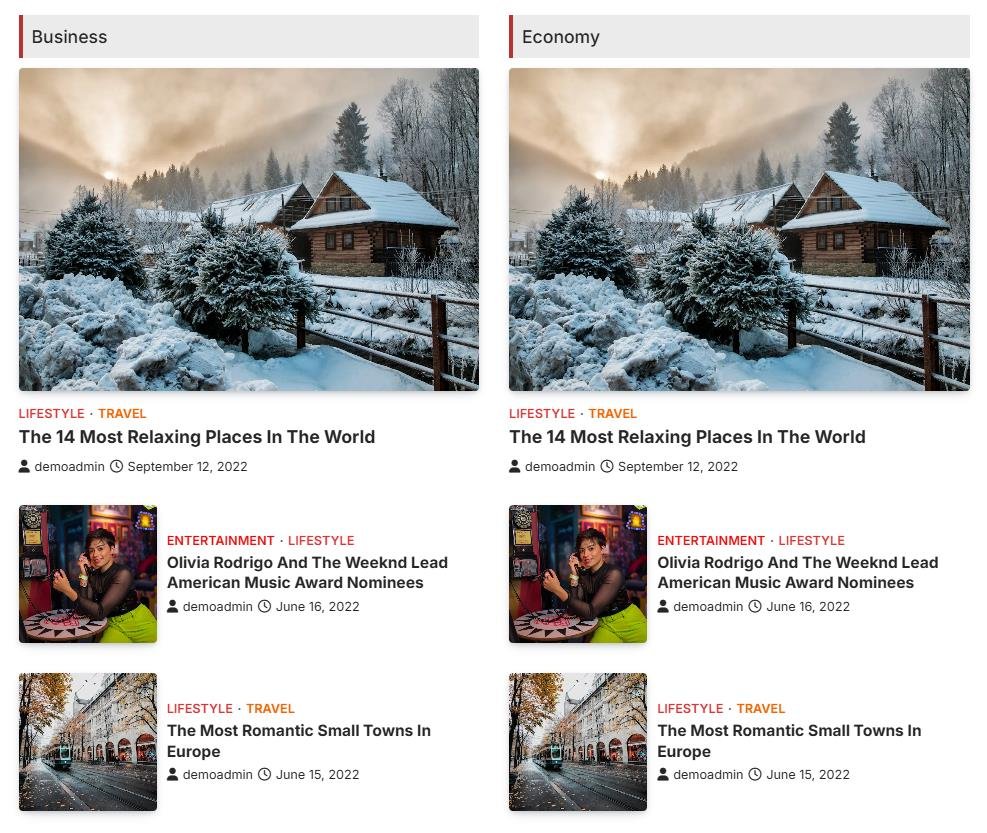Open the Business section heading
The height and width of the screenshot is (833, 987).
pos(69,37)
